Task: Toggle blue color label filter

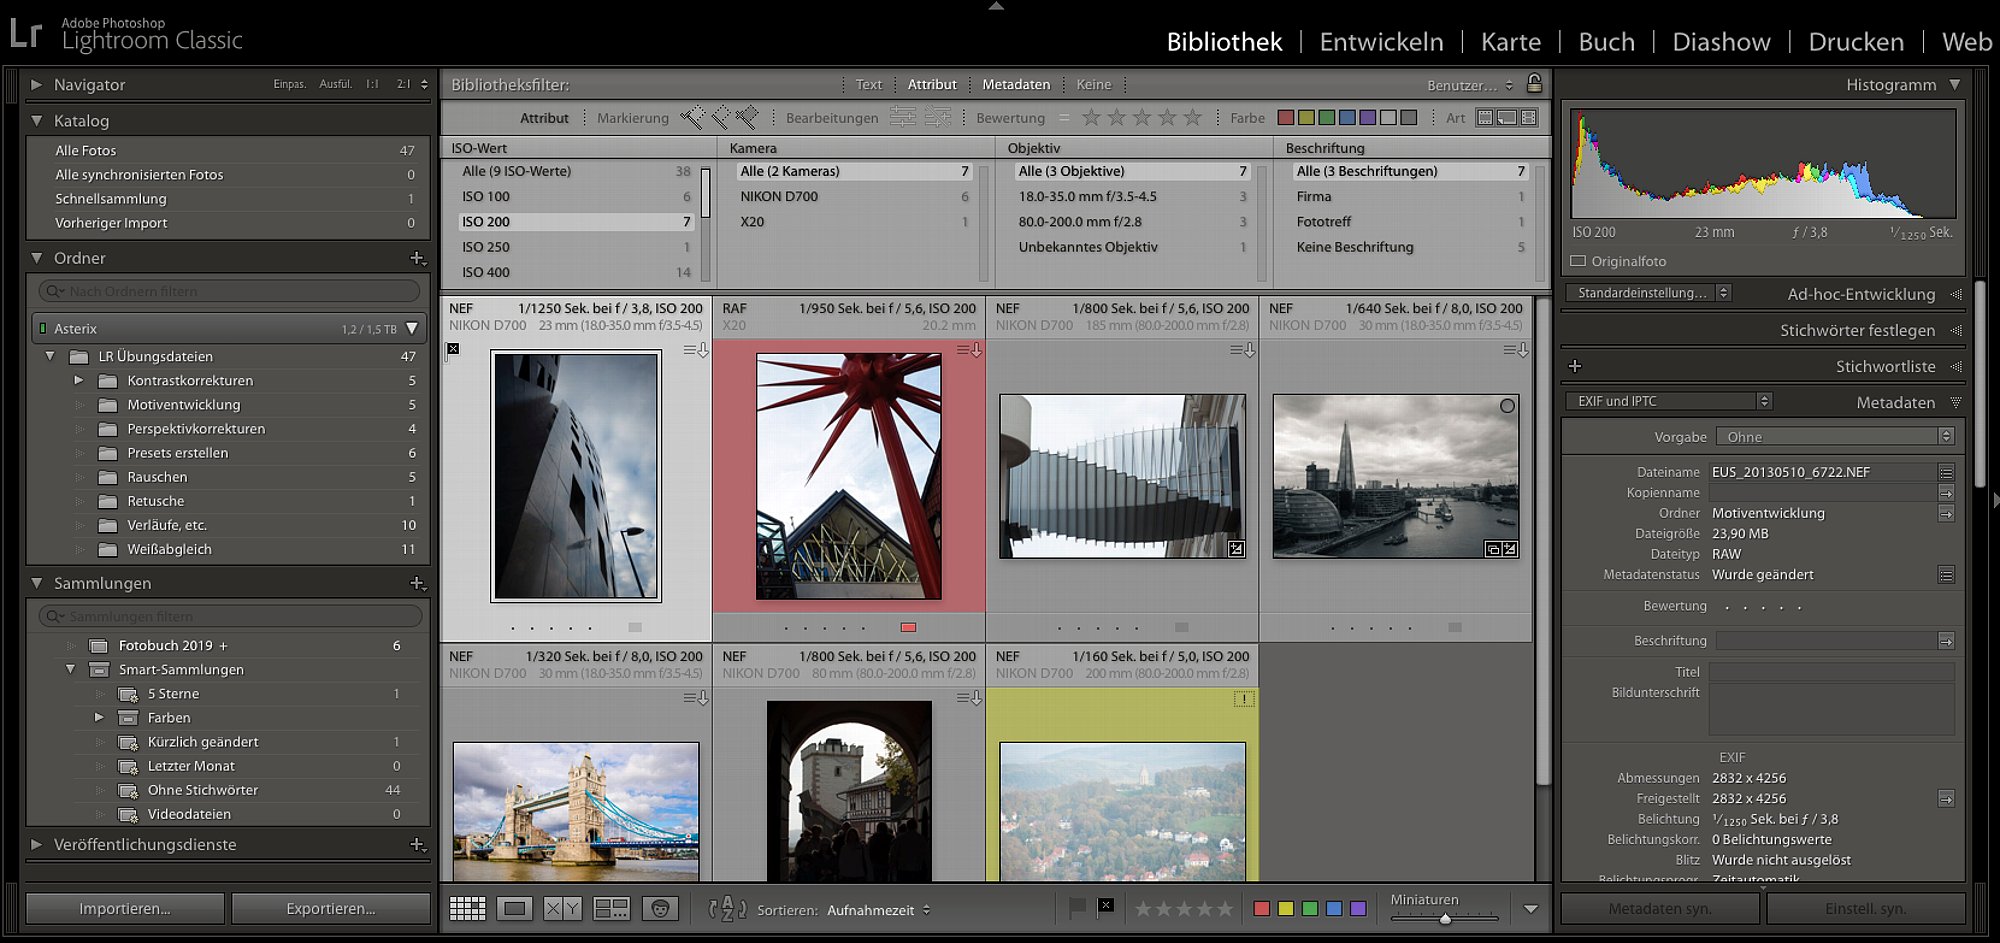Action: [x=1347, y=118]
